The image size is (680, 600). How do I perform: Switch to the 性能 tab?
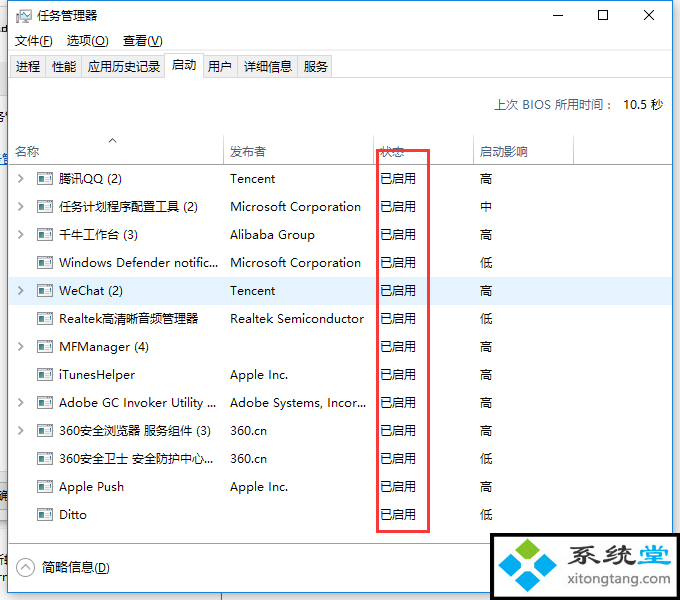pos(64,67)
